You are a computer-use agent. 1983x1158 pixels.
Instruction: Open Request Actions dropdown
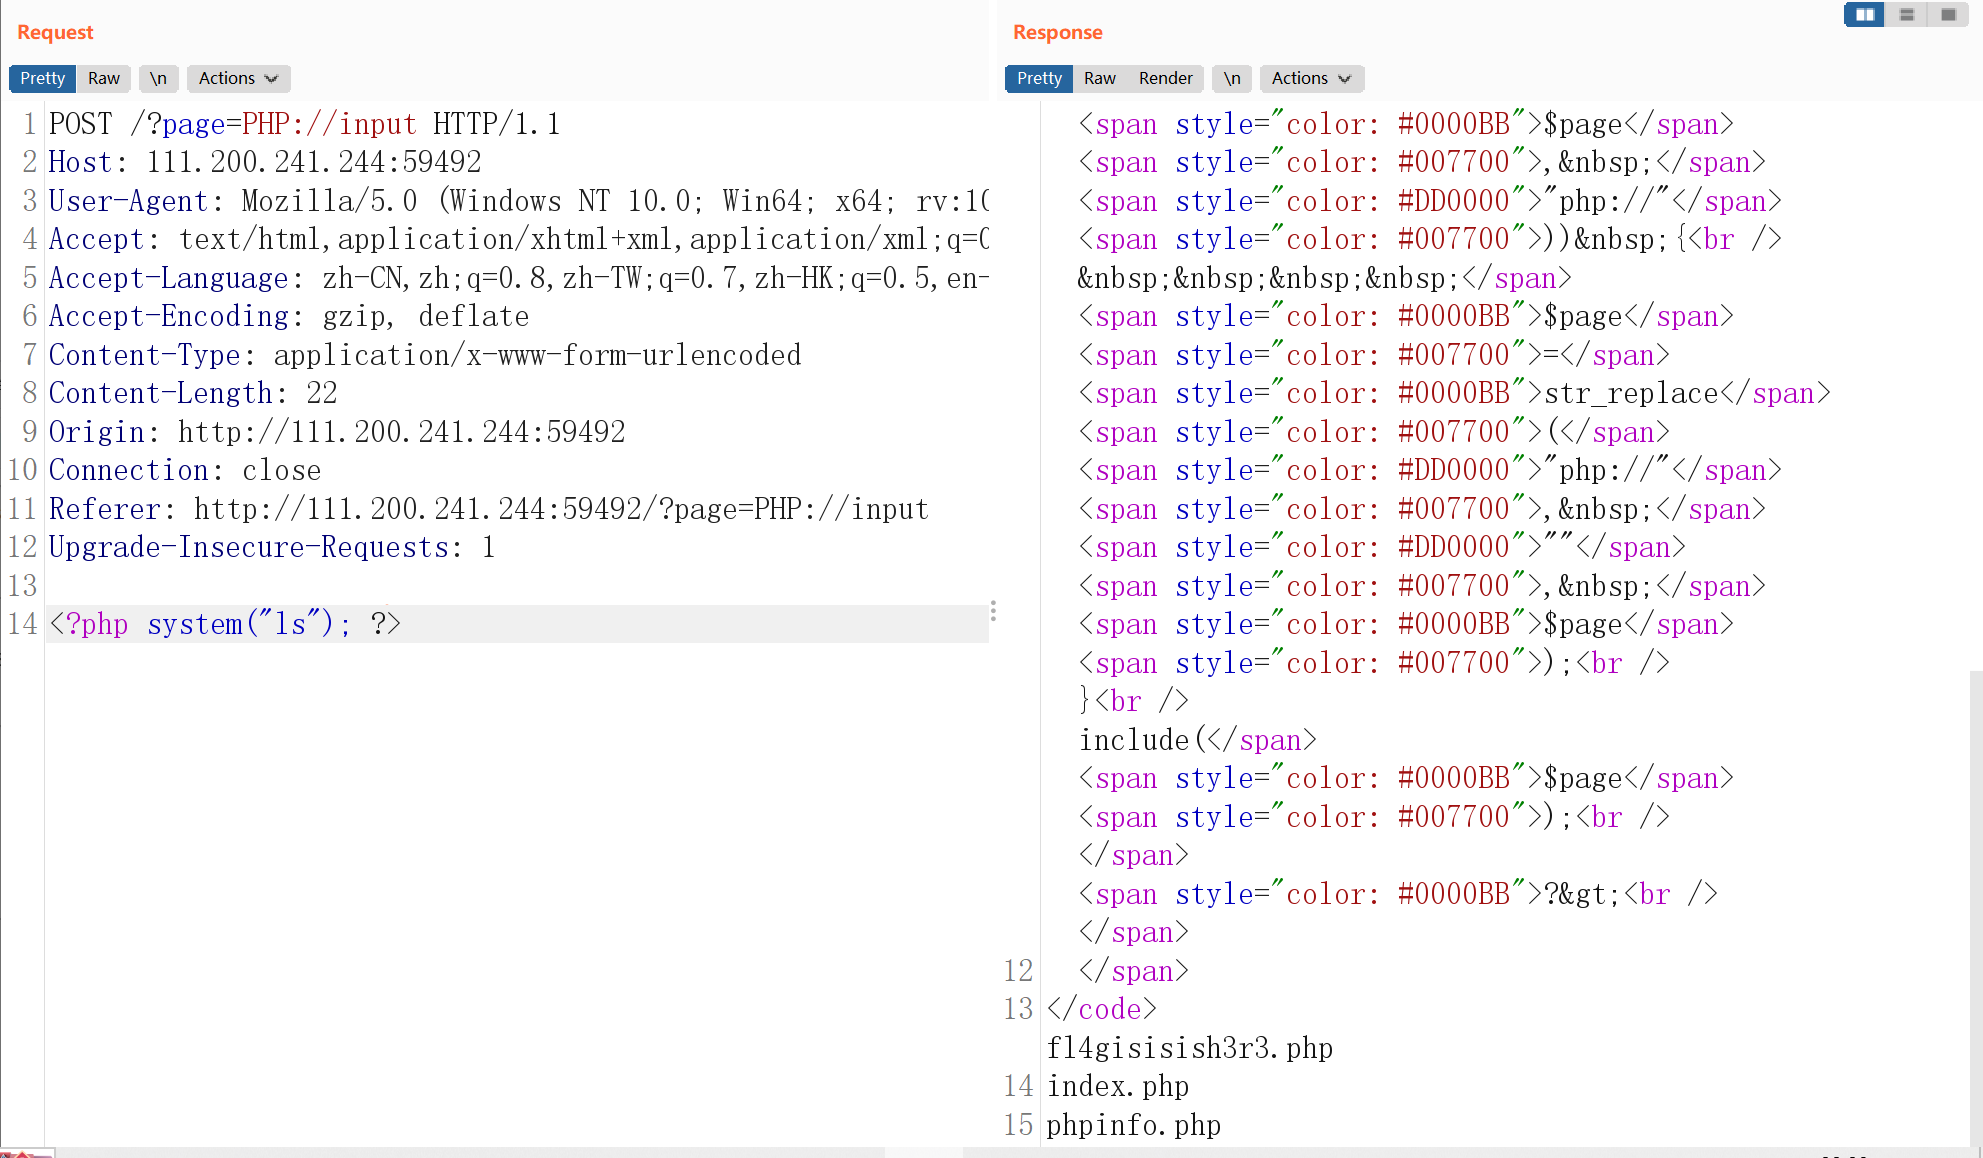238,78
